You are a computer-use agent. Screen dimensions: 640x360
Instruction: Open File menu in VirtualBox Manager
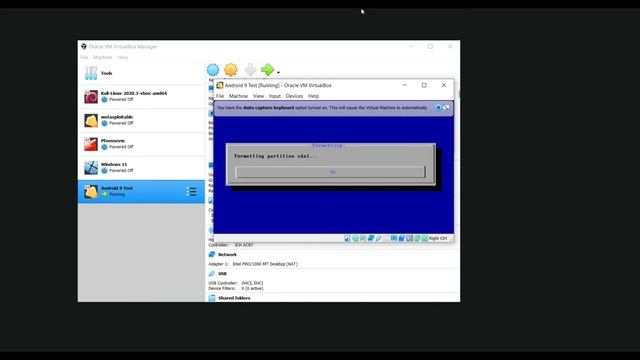[x=84, y=57]
